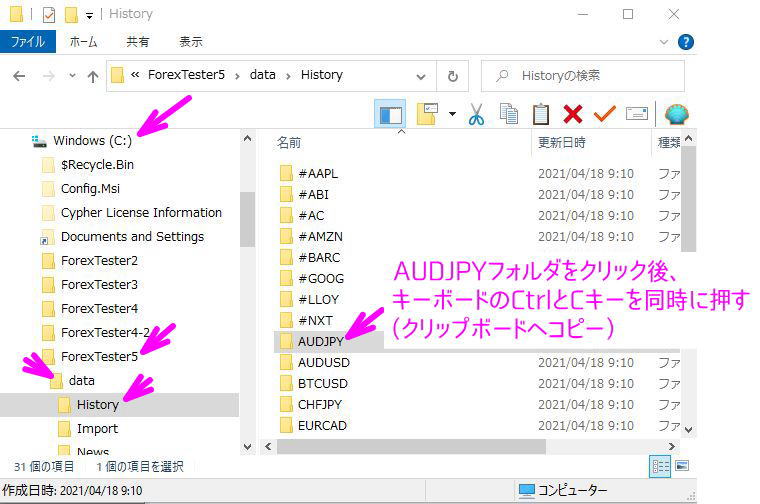
Task: Expand the ribbon with the chevron
Action: [664, 42]
